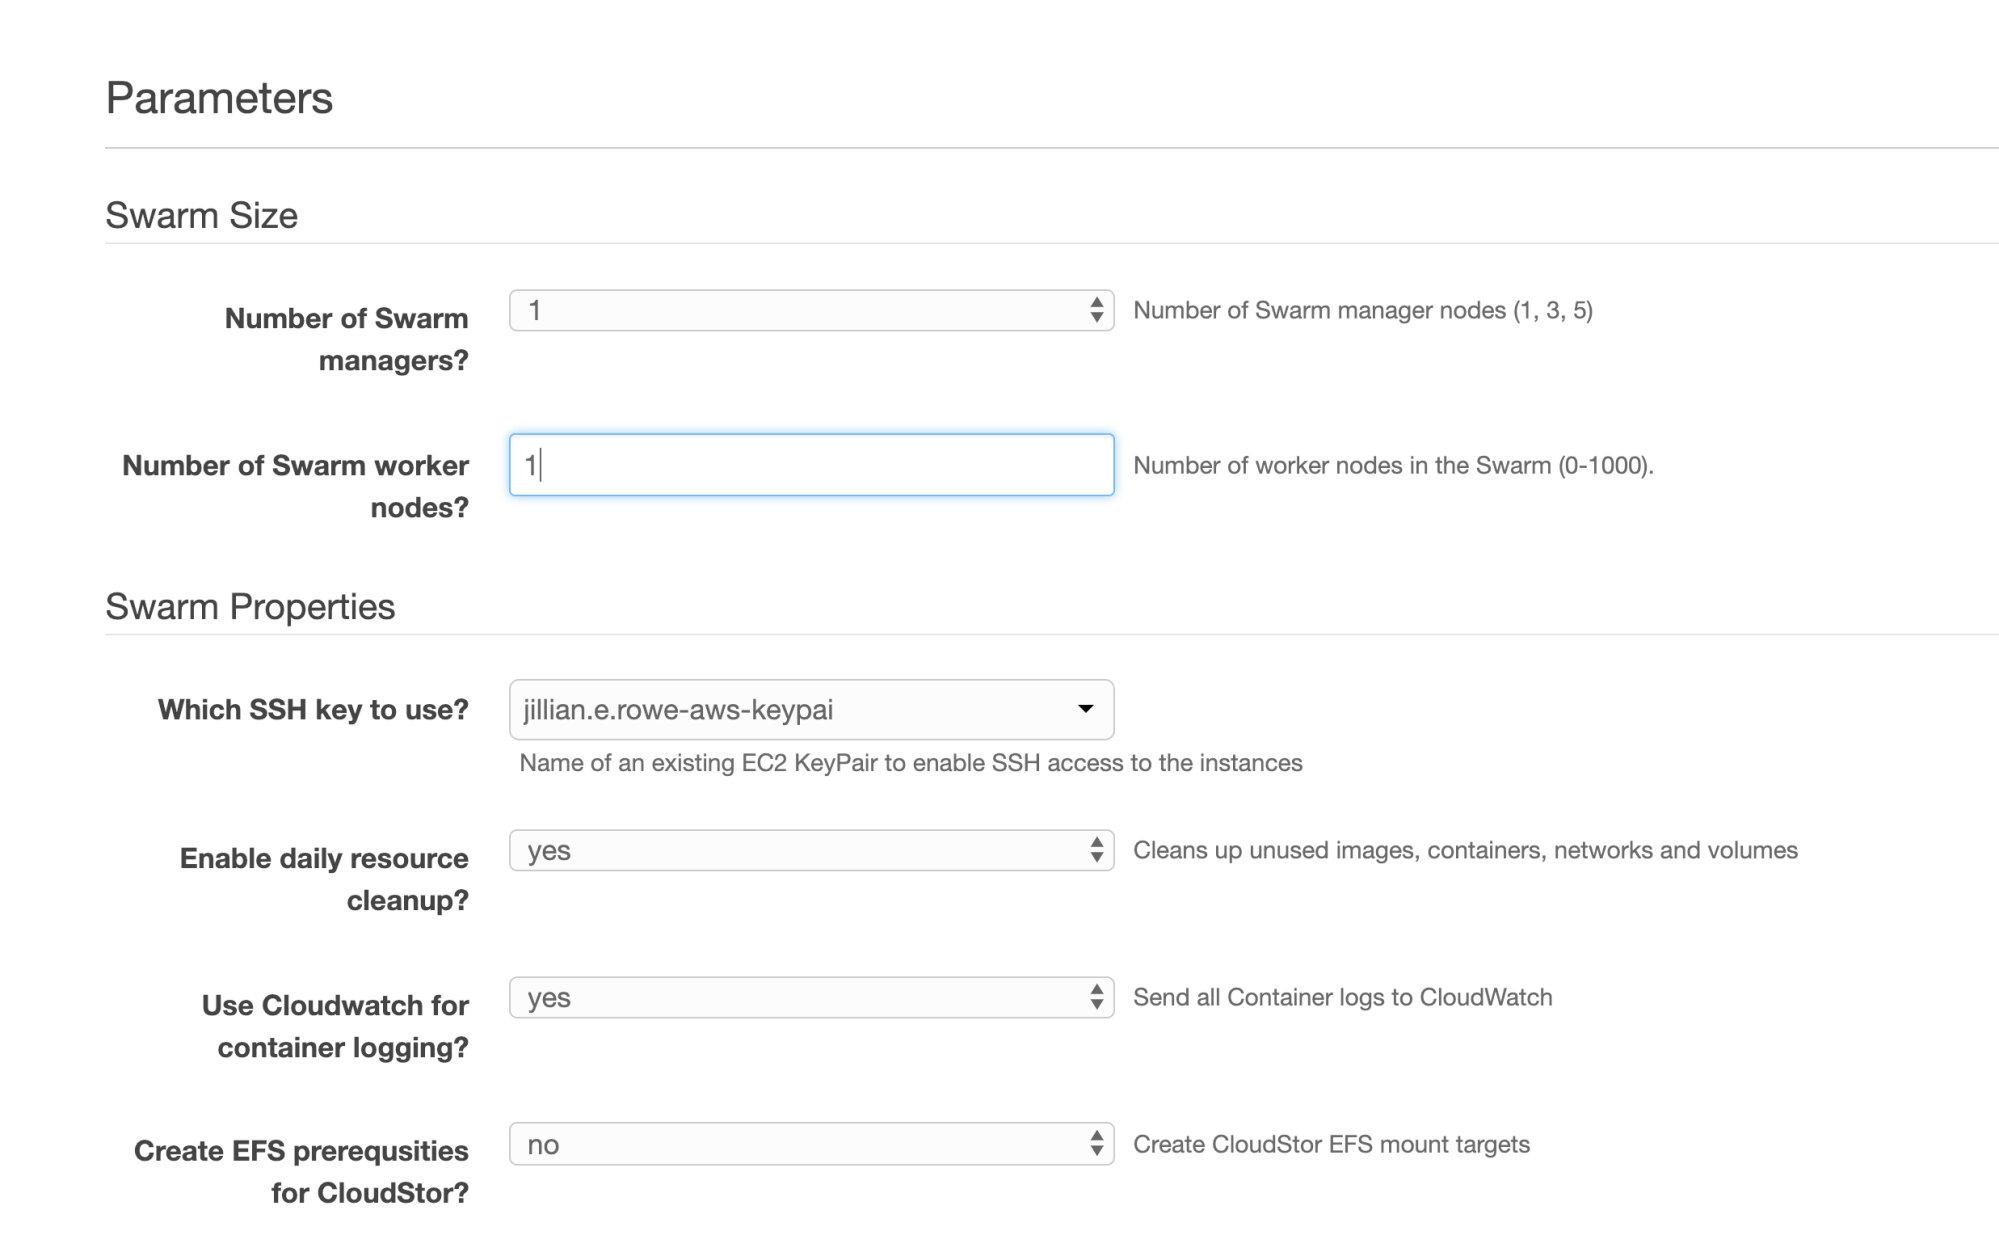Click arrows icon on Cloudwatch logging select
The image size is (1999, 1248).
click(x=1096, y=997)
